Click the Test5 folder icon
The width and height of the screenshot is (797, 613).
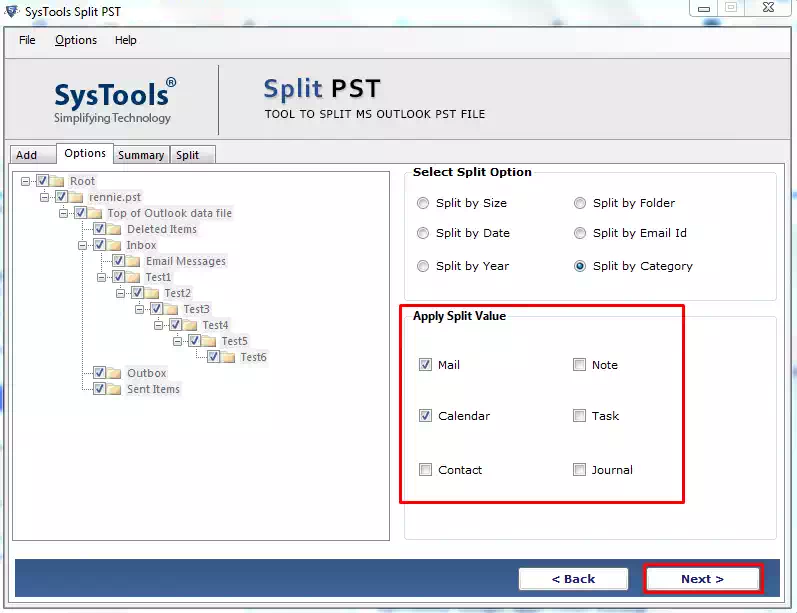tap(209, 341)
